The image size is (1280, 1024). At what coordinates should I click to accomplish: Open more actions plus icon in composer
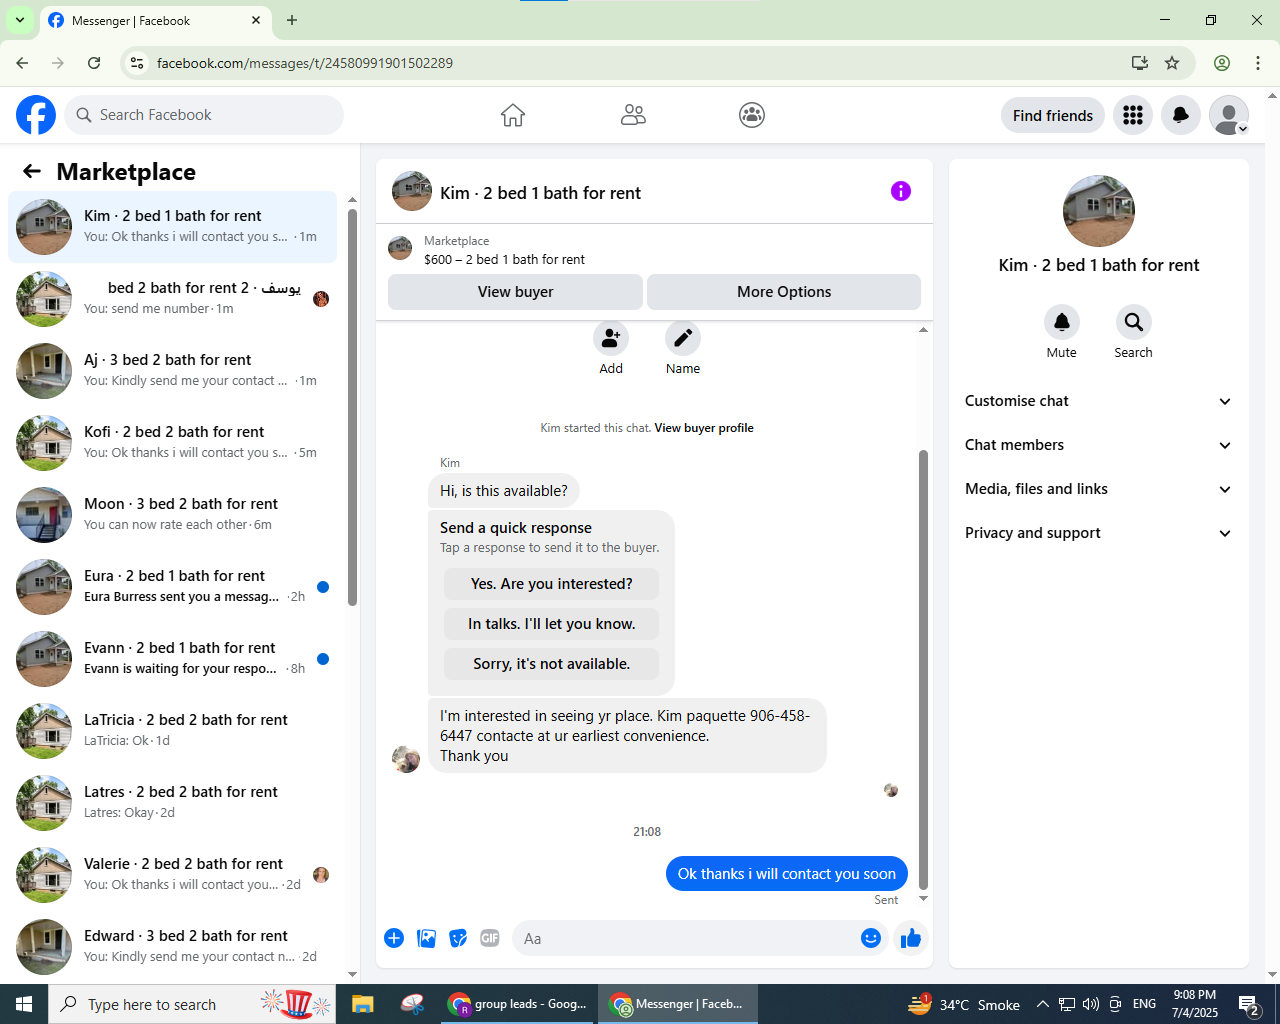pyautogui.click(x=394, y=938)
